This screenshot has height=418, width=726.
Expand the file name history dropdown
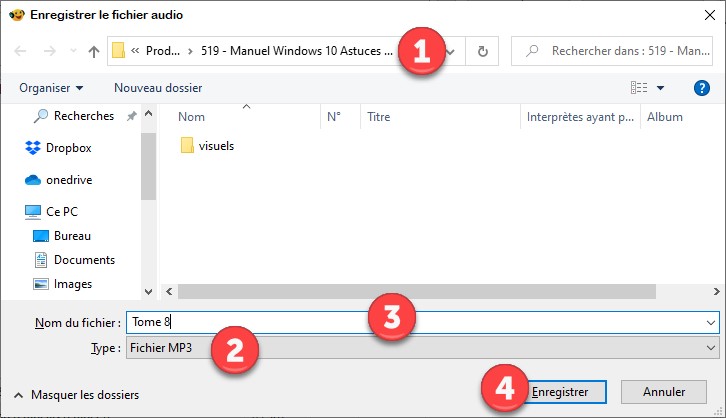click(710, 323)
